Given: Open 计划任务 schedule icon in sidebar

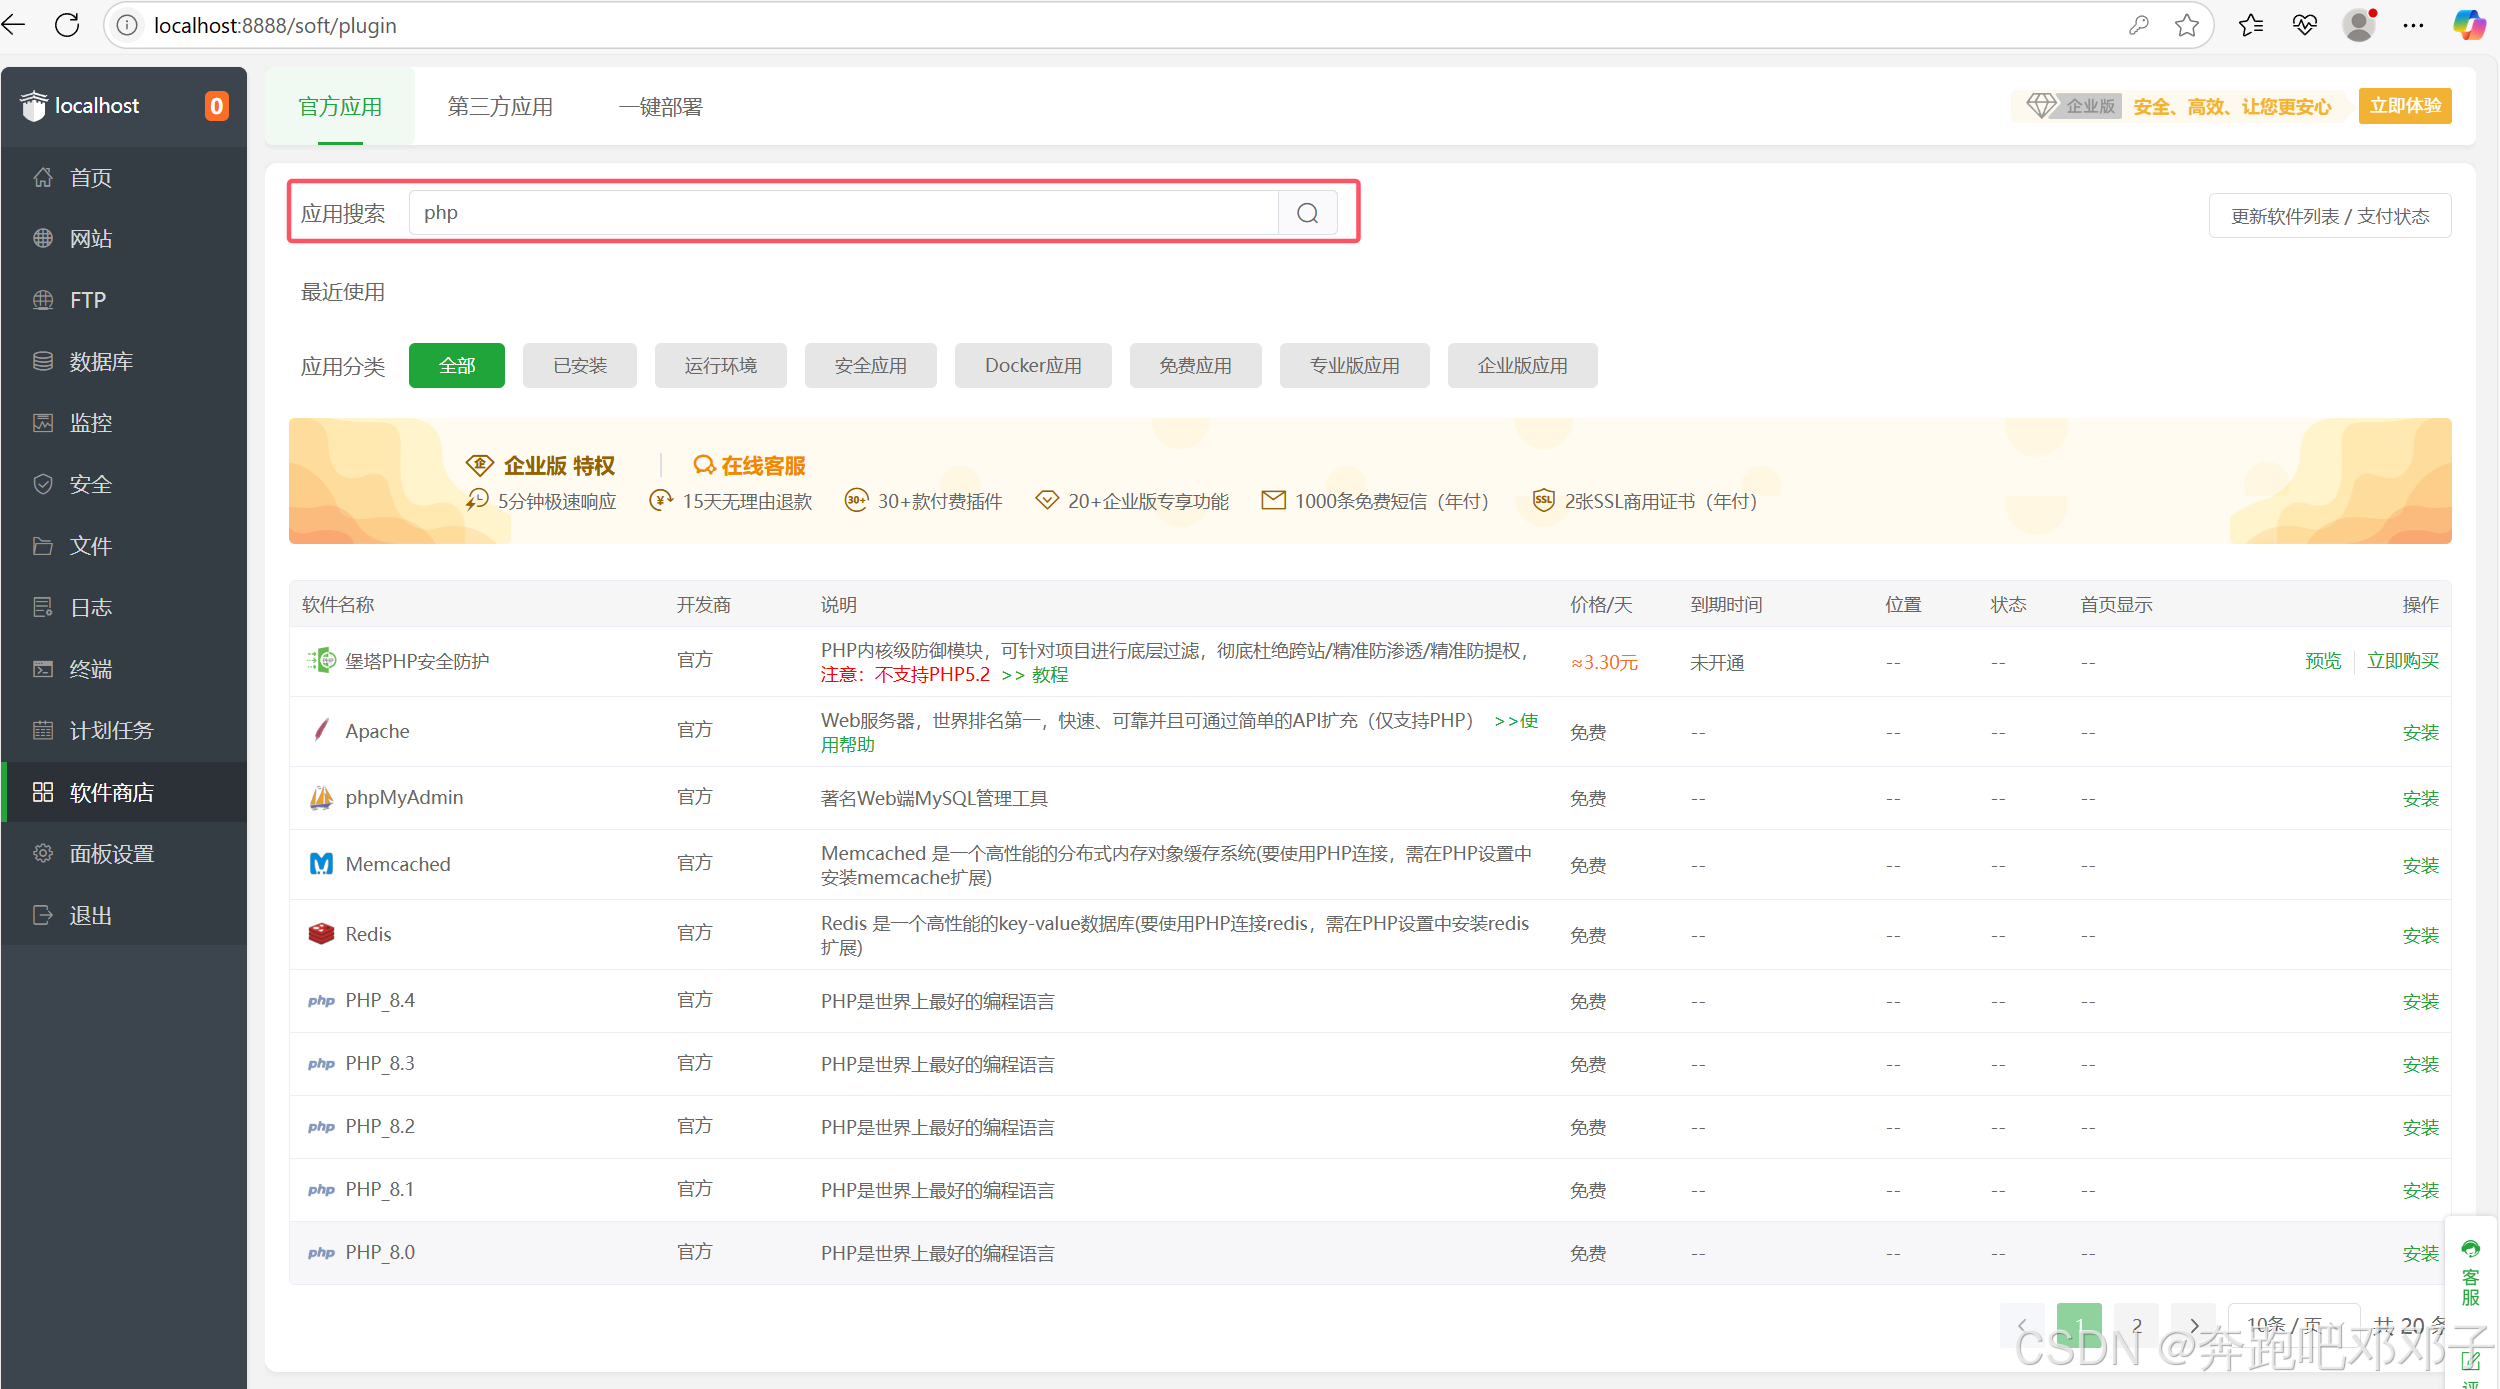Looking at the screenshot, I should point(43,730).
